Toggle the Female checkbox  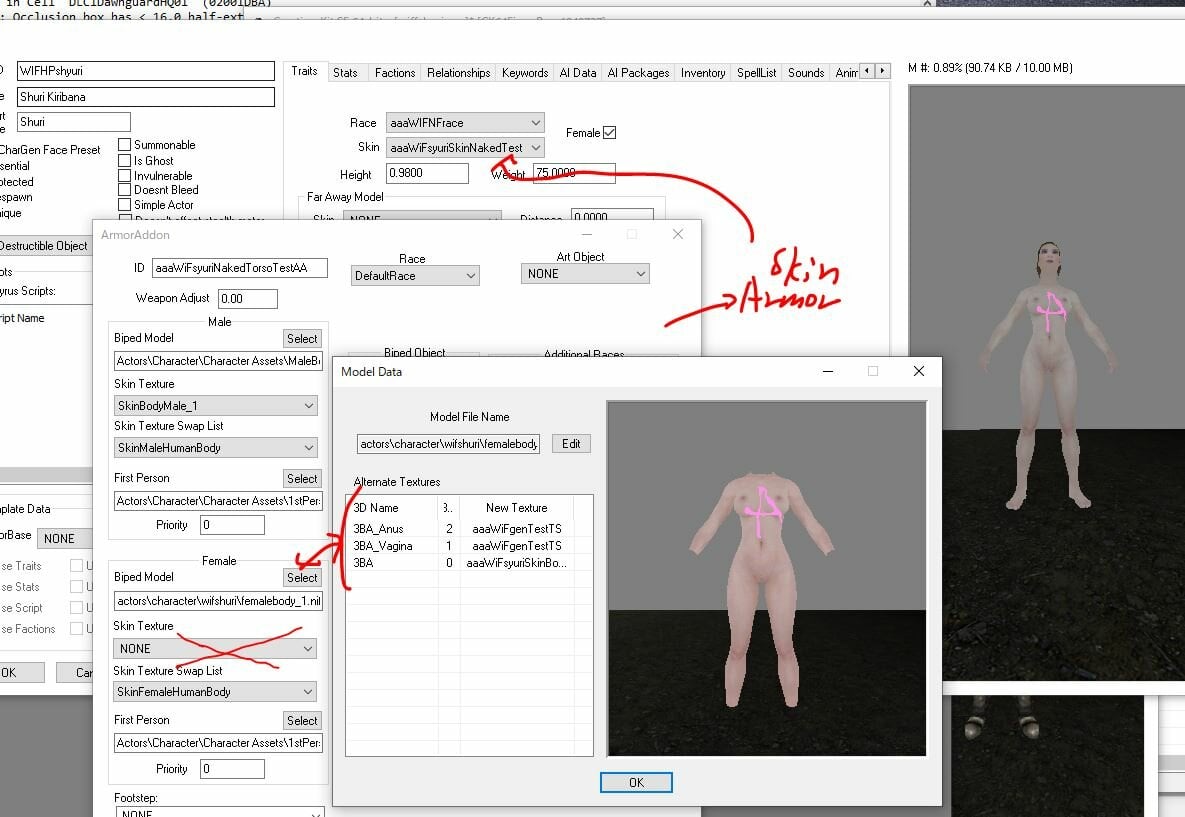point(609,132)
